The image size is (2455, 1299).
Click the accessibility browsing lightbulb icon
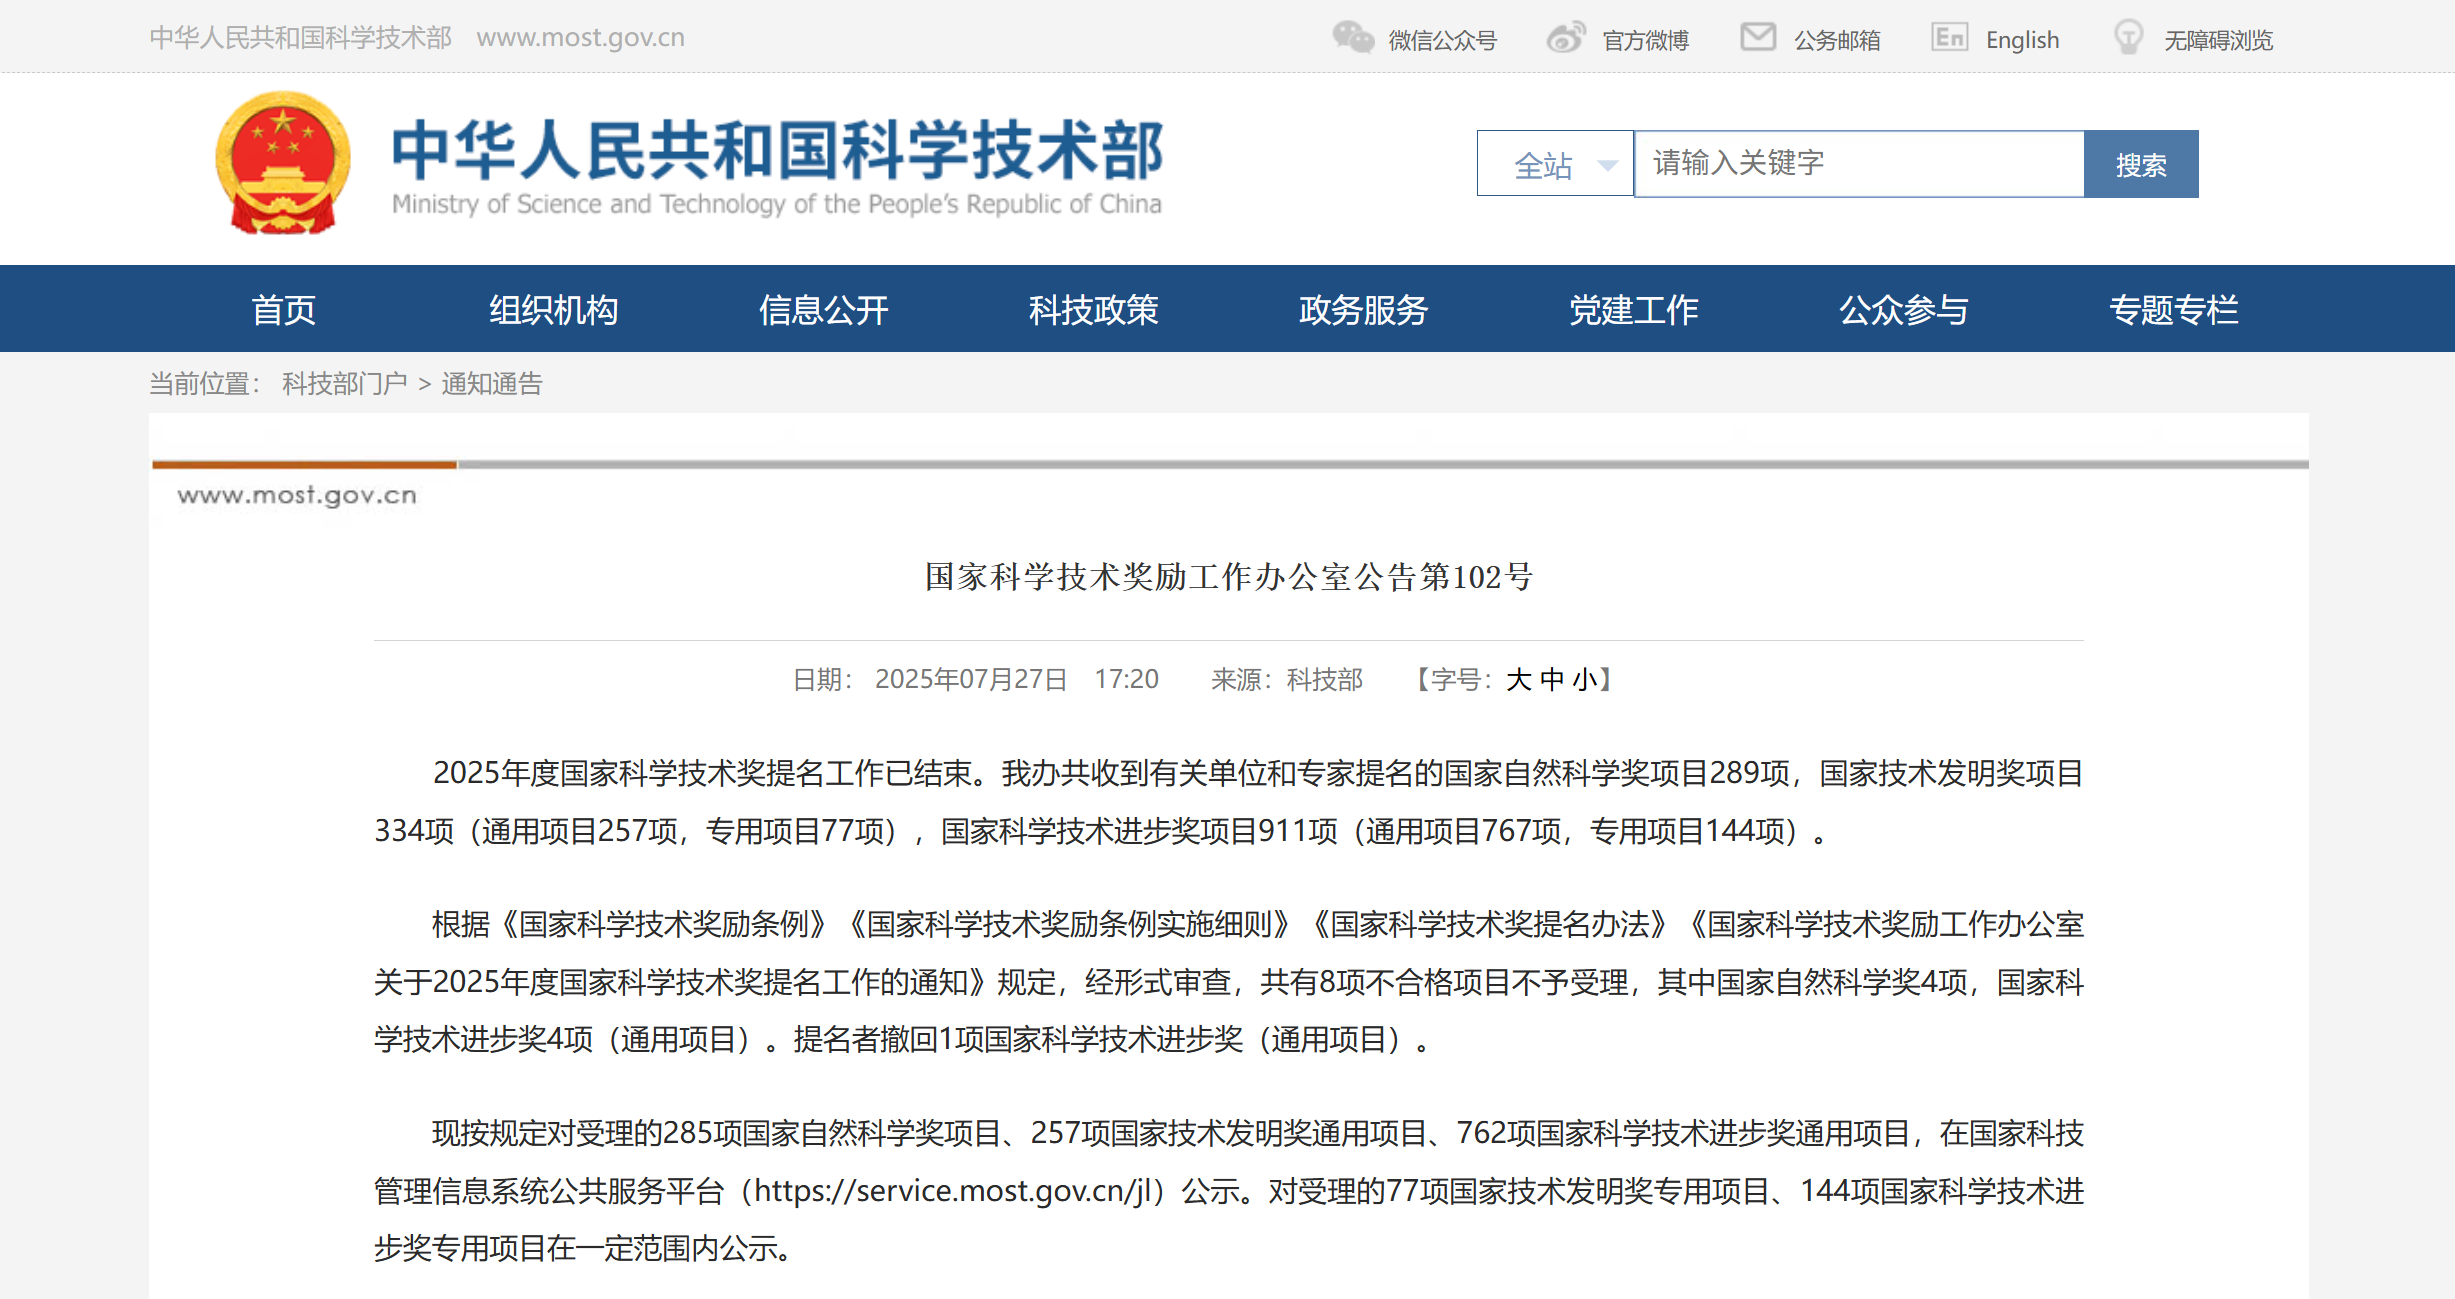pyautogui.click(x=2128, y=38)
